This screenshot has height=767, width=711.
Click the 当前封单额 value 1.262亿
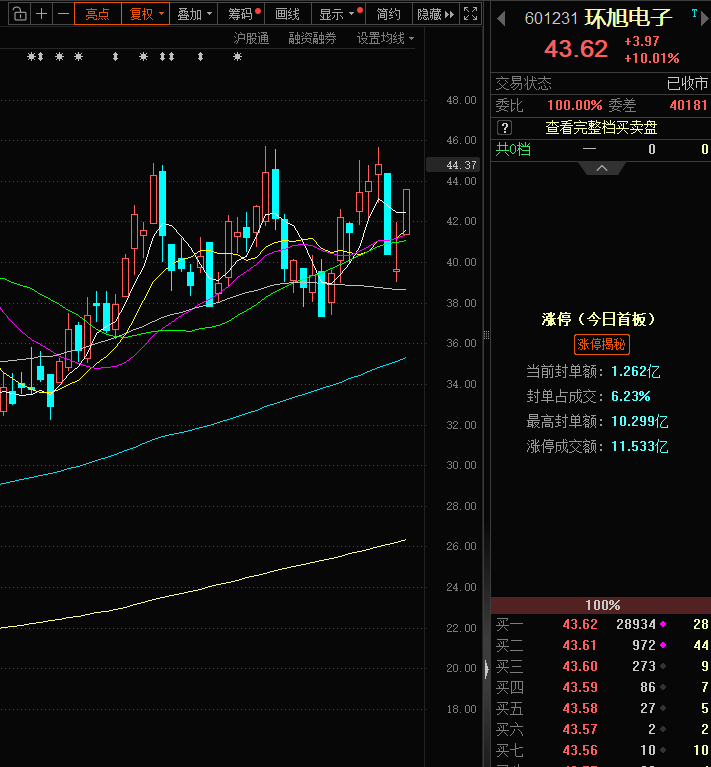point(636,372)
